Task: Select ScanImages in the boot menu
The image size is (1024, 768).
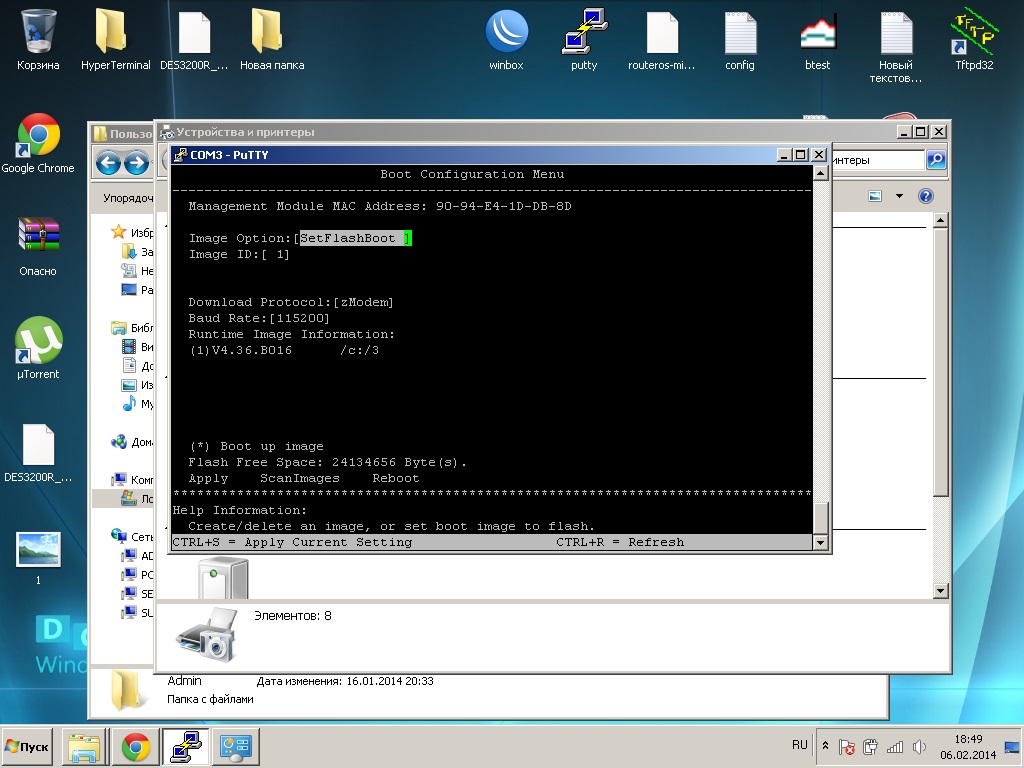Action: pyautogui.click(x=300, y=478)
